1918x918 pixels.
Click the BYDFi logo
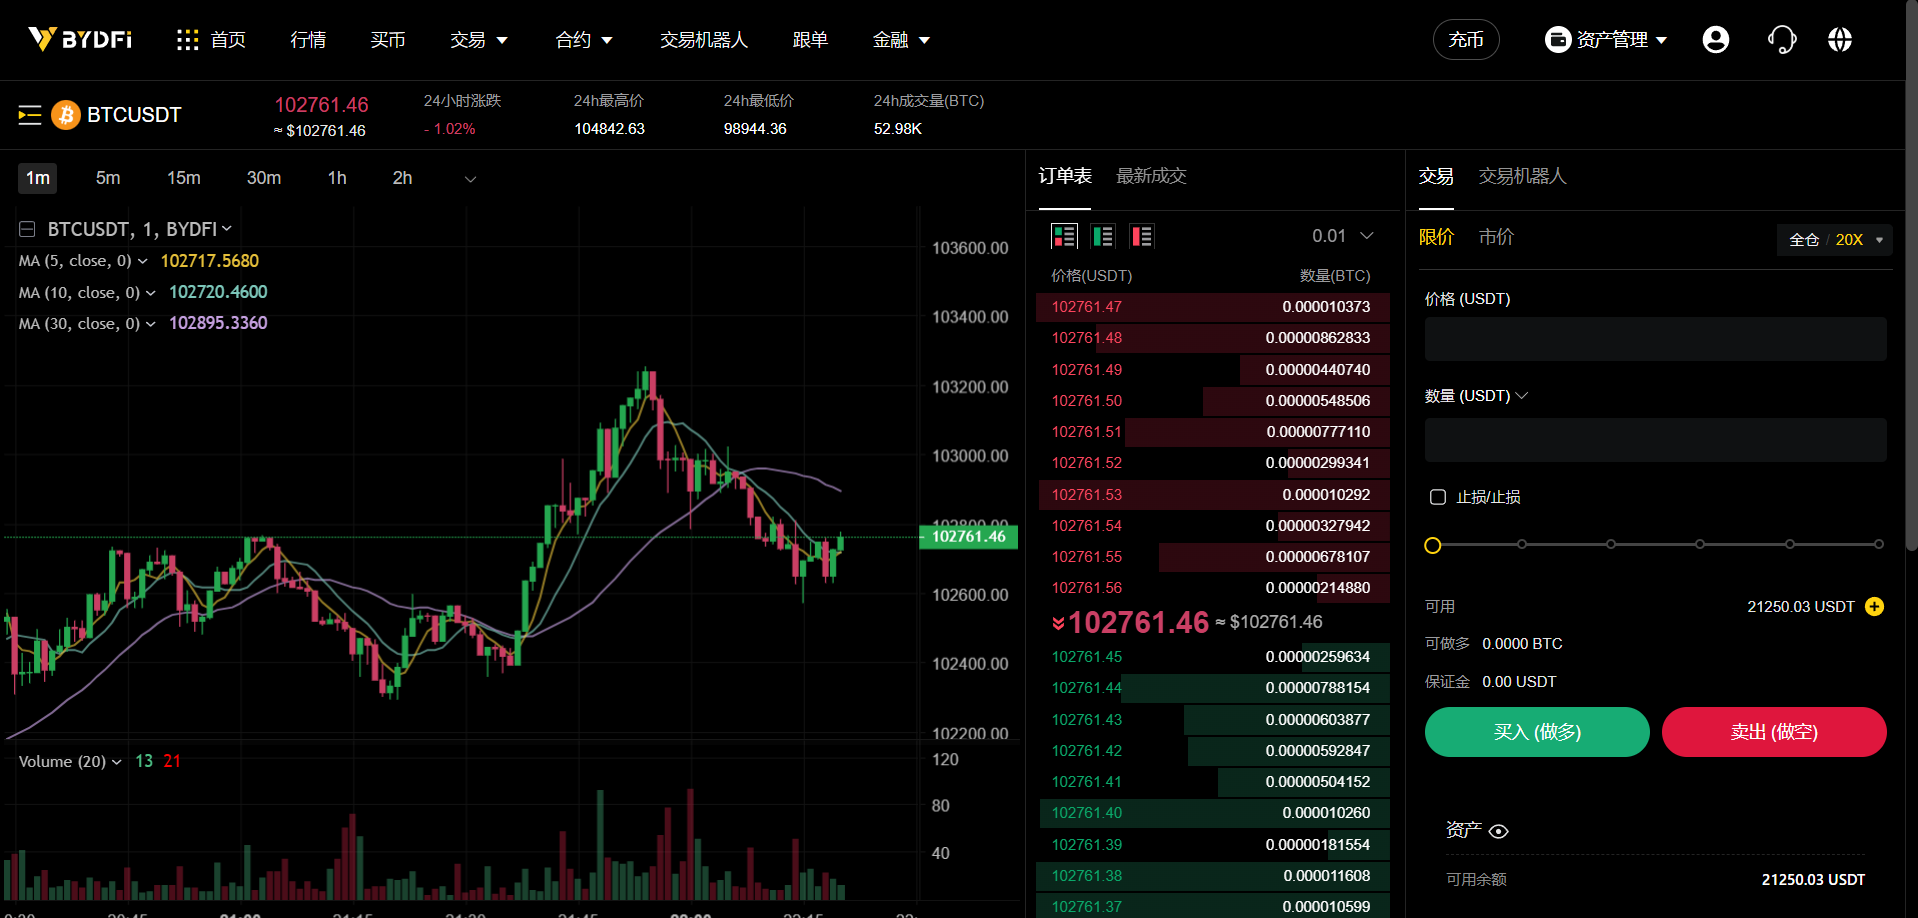[x=80, y=39]
